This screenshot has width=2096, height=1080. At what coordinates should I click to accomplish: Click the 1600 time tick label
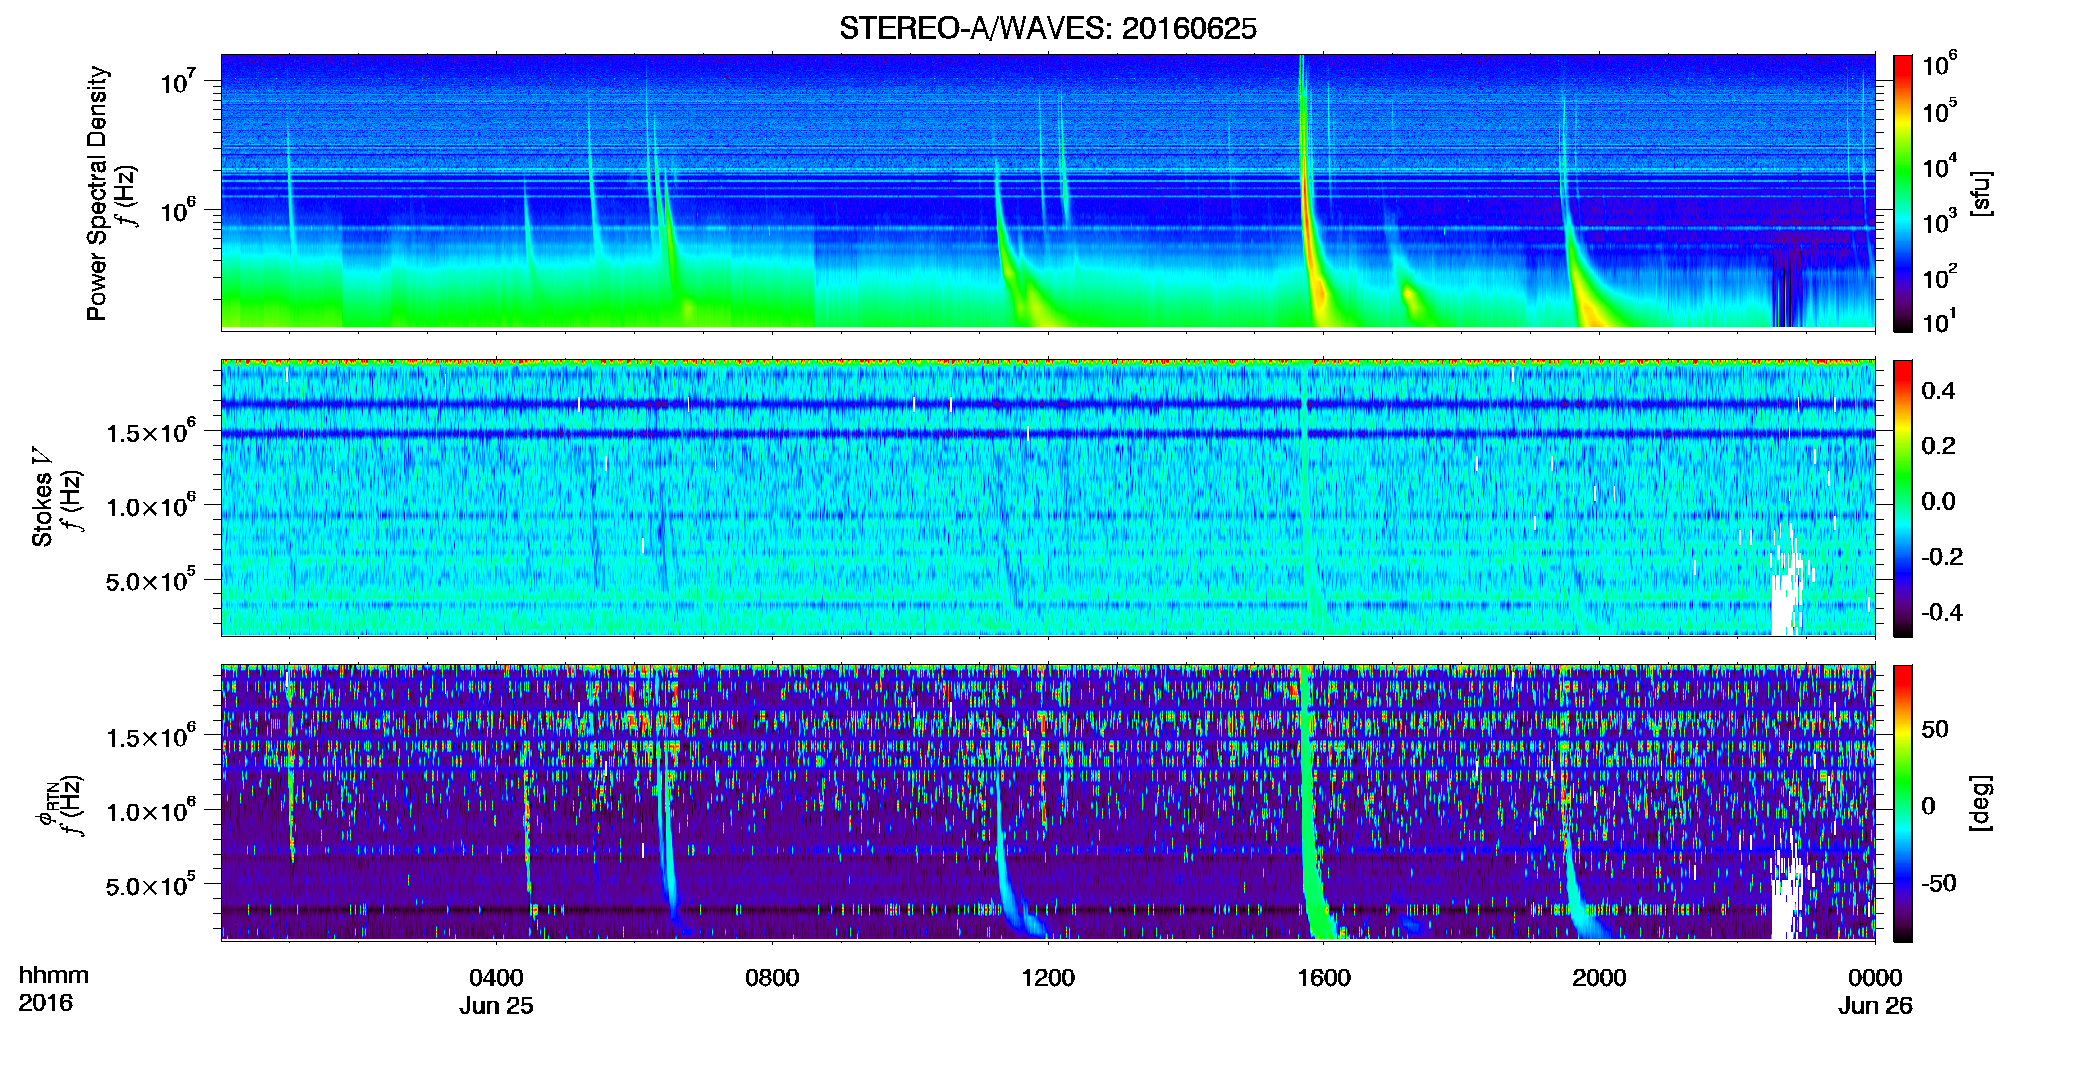1324,977
